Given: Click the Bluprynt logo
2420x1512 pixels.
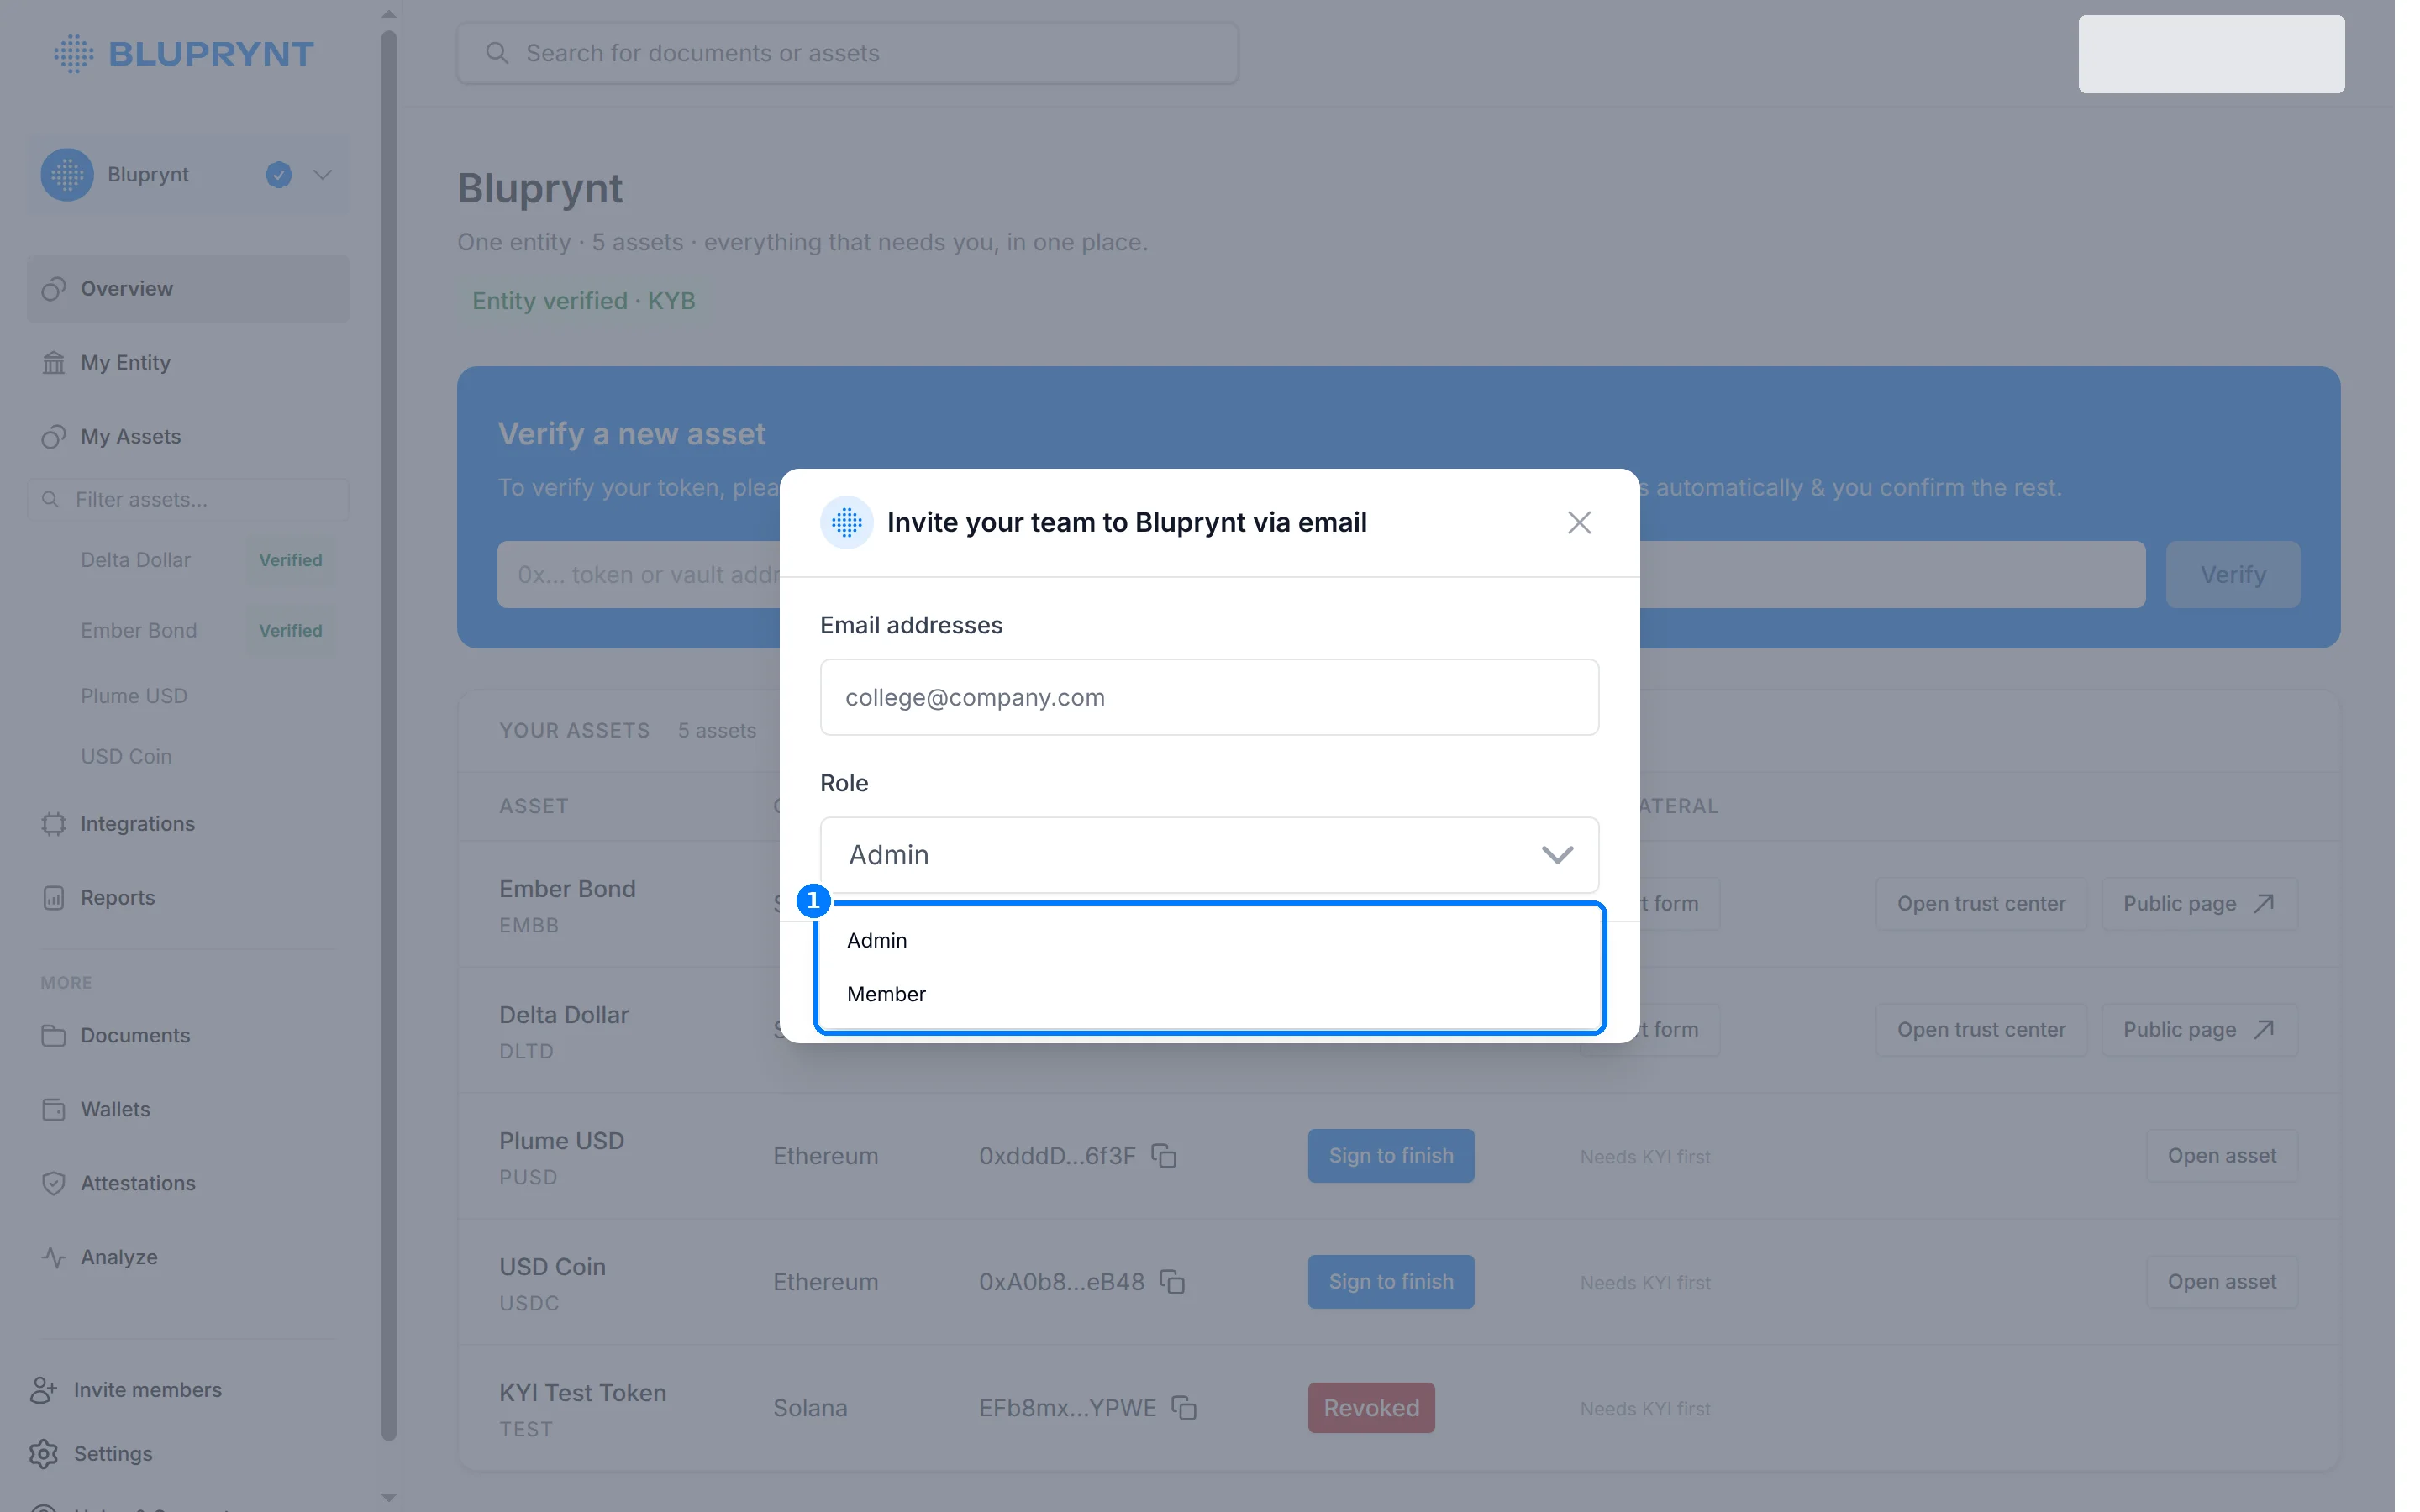Looking at the screenshot, I should [x=184, y=53].
